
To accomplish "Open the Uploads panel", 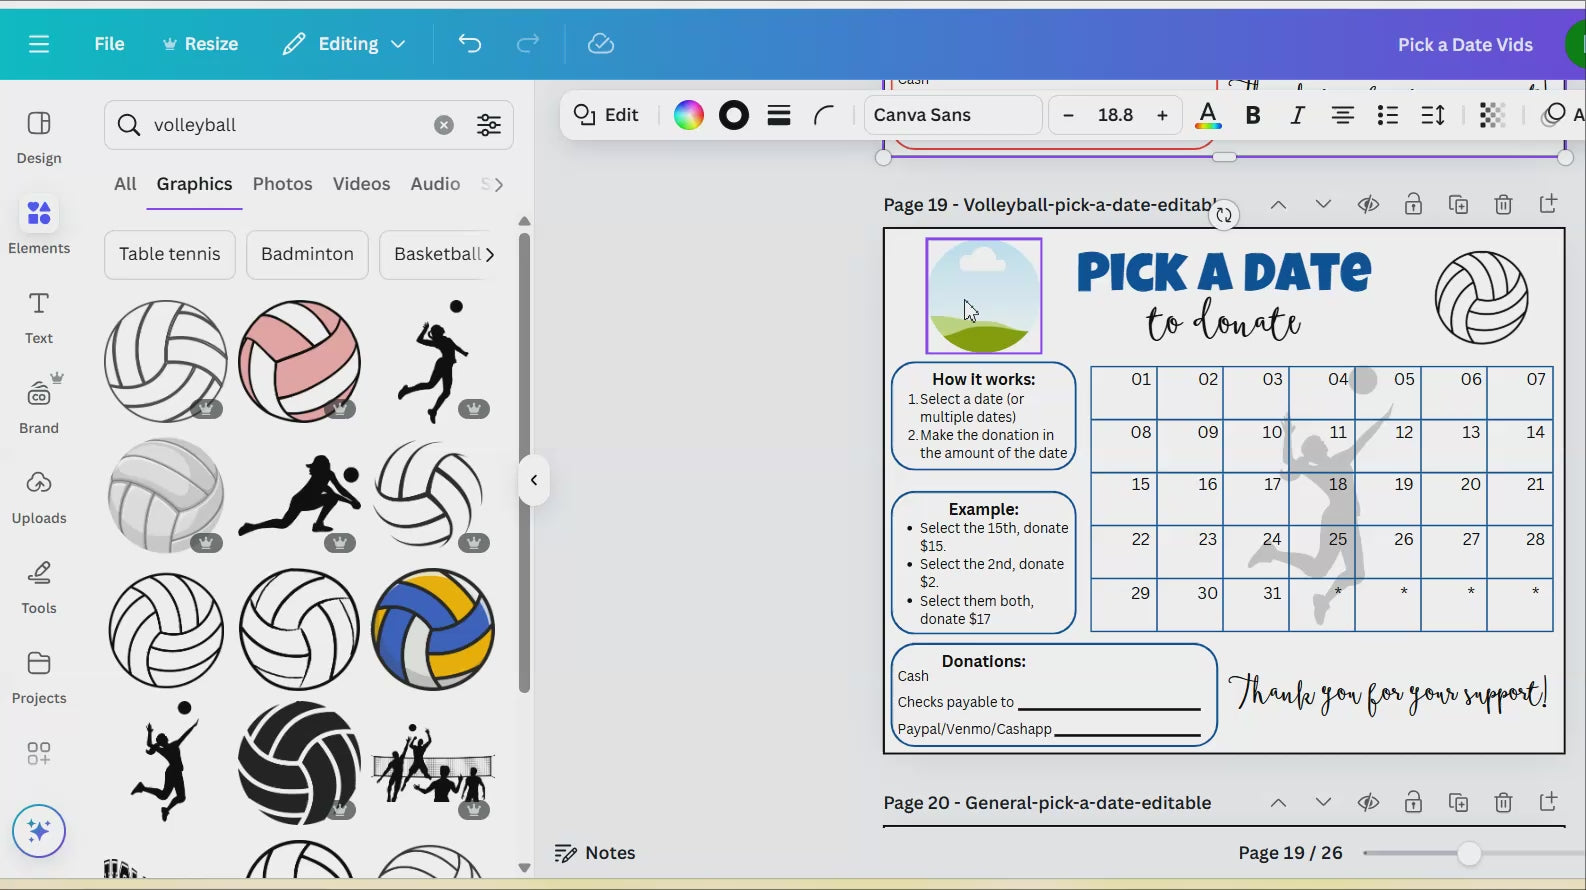I will click(39, 497).
